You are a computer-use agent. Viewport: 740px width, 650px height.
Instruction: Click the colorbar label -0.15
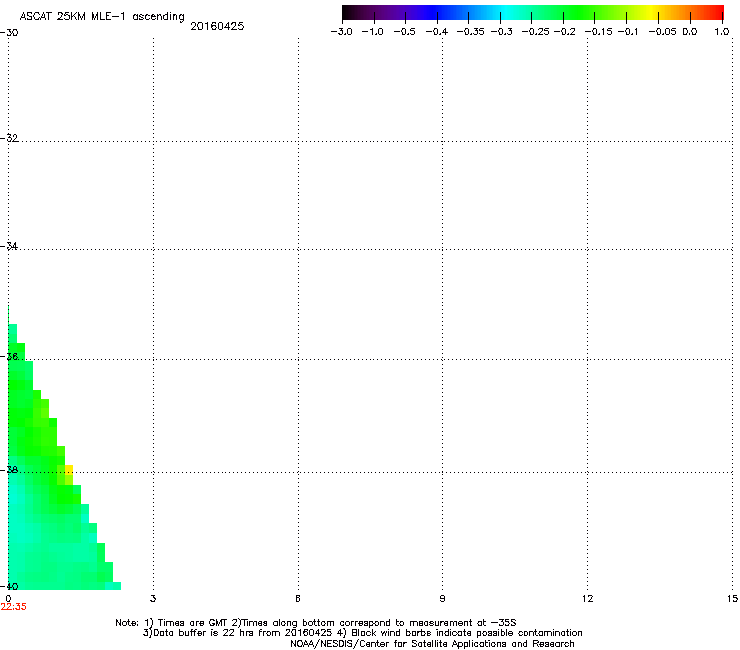(x=598, y=32)
